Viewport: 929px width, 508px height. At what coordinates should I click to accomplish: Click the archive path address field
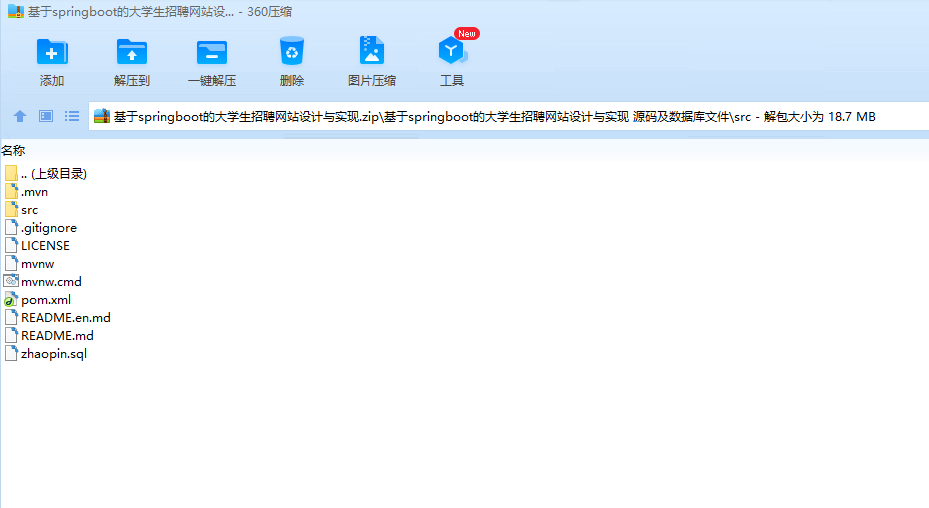point(508,116)
